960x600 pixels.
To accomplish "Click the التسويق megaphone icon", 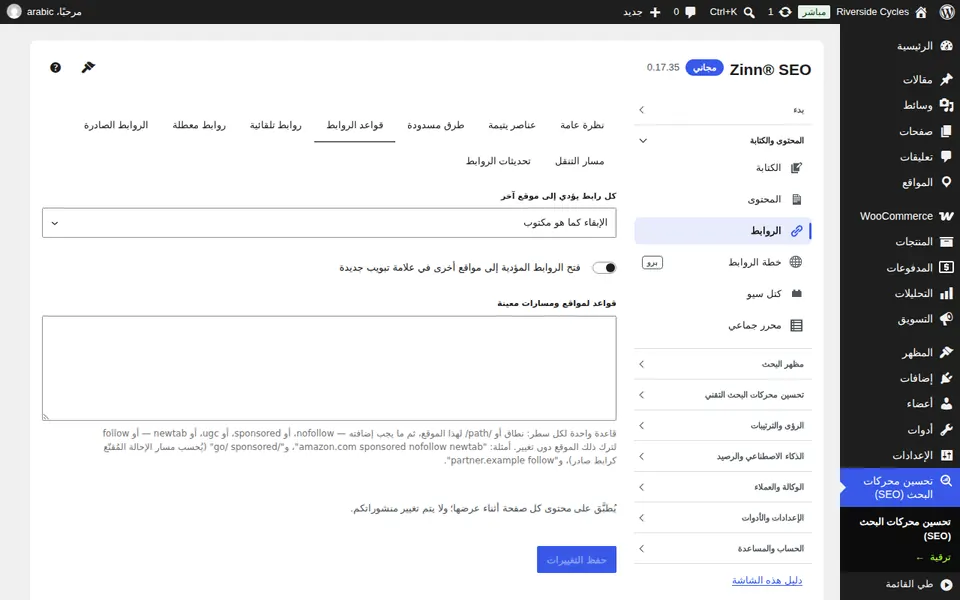I will 947,319.
